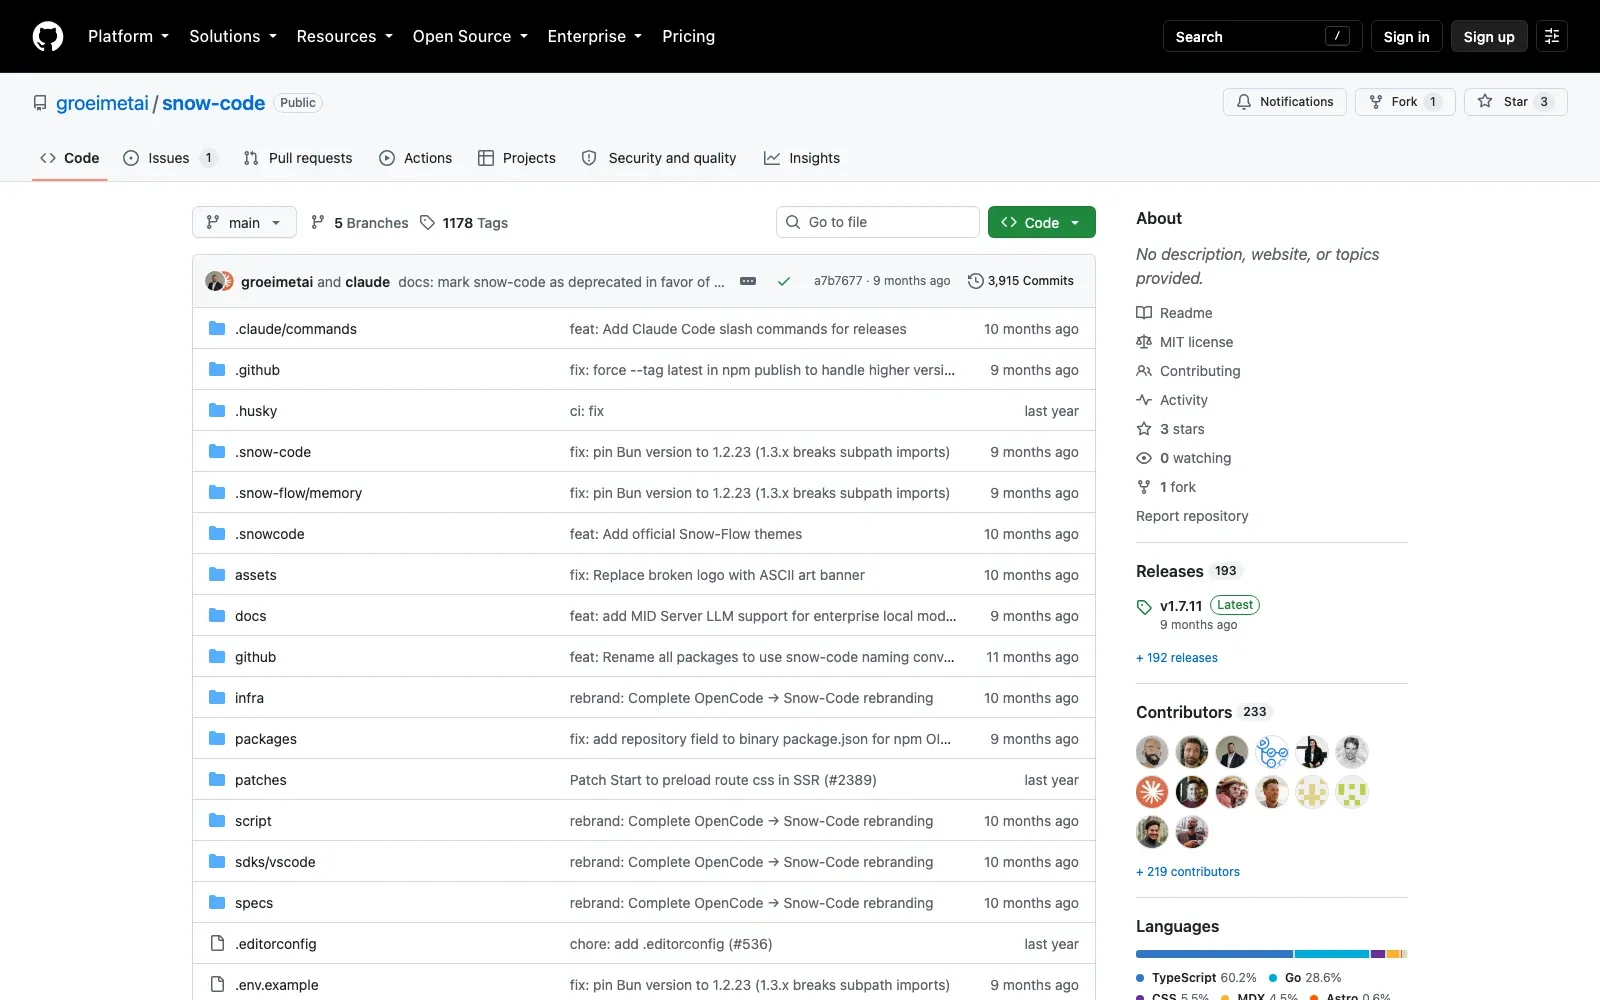This screenshot has width=1600, height=1000.
Task: Show the + 219 contributors link
Action: pyautogui.click(x=1188, y=872)
